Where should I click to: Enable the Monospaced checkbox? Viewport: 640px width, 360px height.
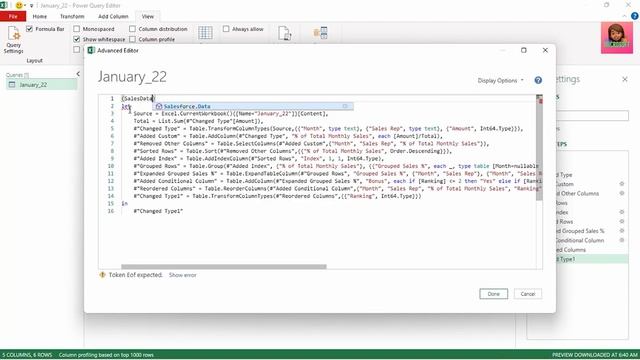[x=76, y=29]
